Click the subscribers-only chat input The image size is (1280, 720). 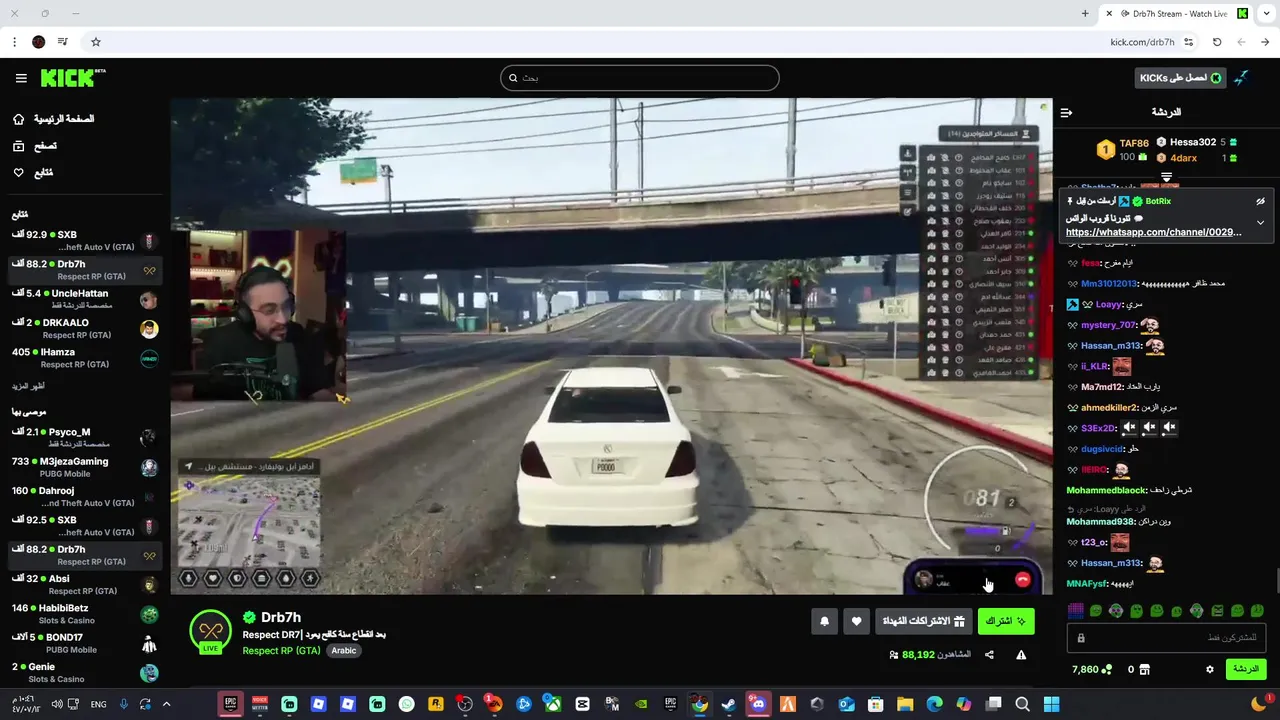[x=1167, y=638]
